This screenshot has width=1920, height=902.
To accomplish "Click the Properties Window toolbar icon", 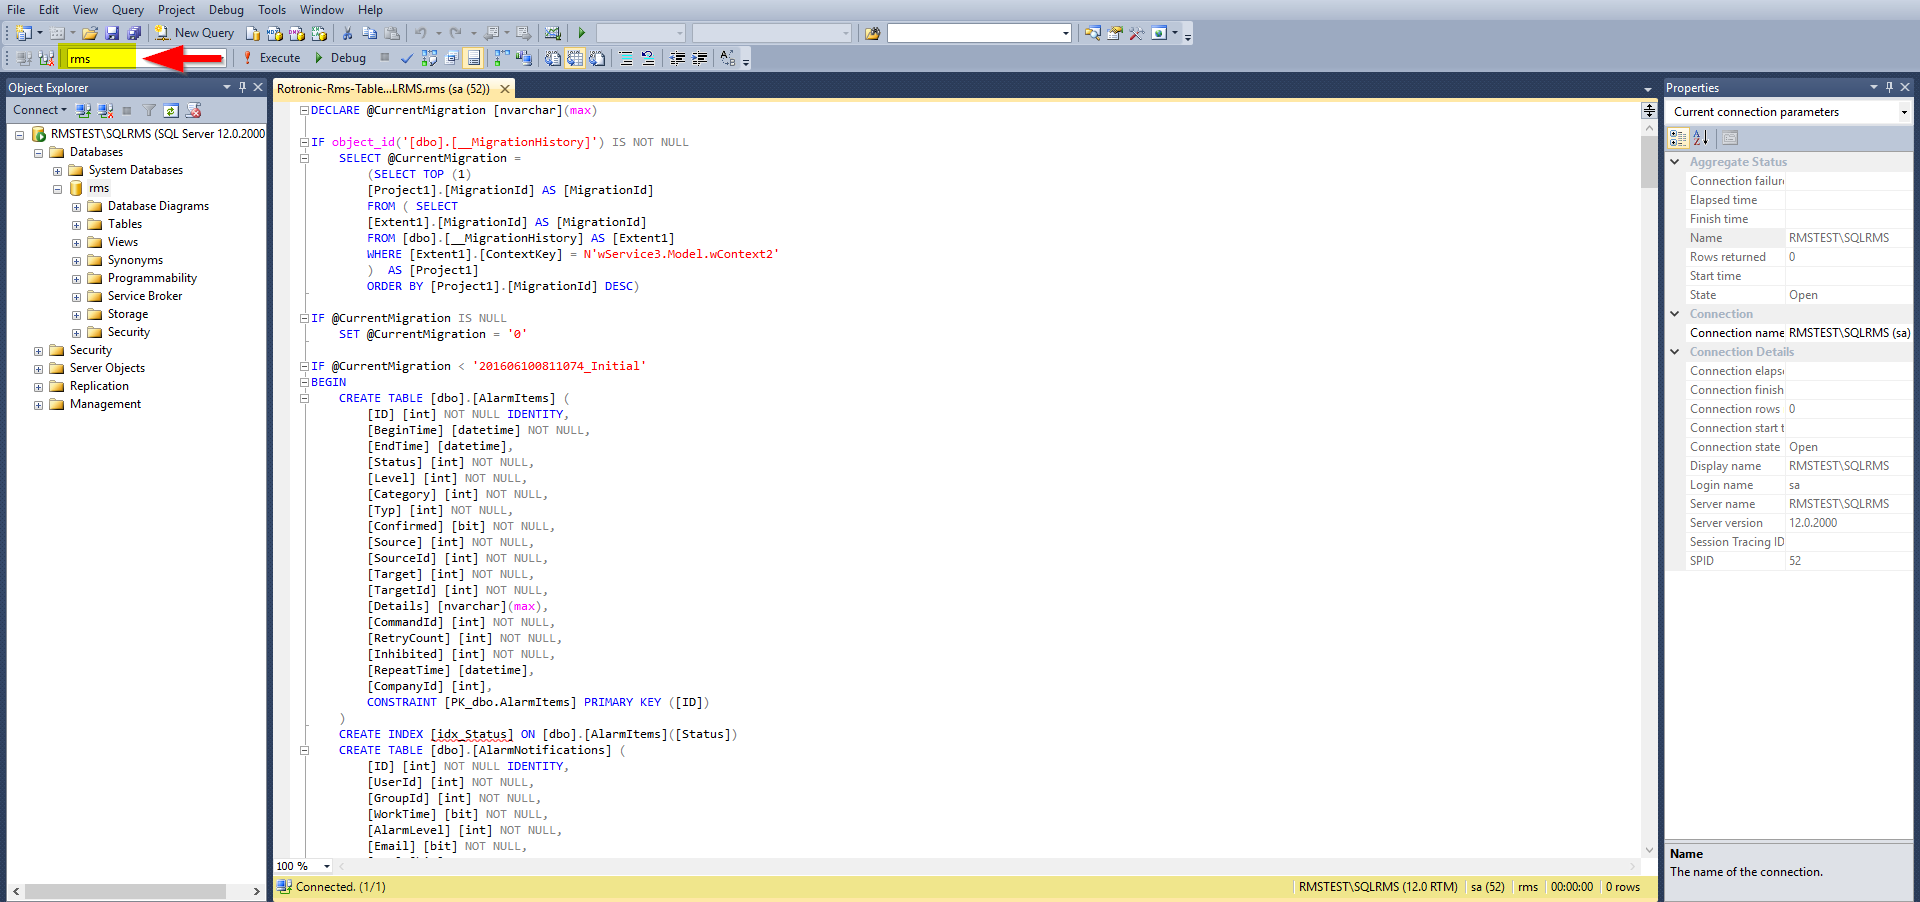I will pos(1115,33).
